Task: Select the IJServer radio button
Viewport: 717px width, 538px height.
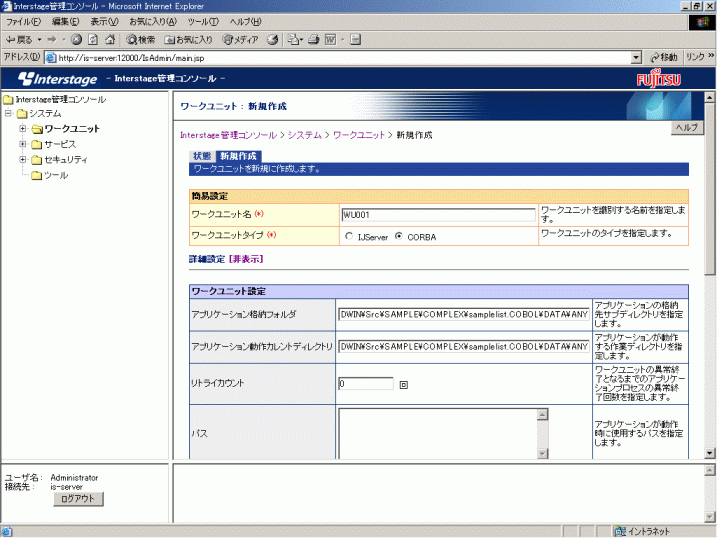Action: point(349,236)
